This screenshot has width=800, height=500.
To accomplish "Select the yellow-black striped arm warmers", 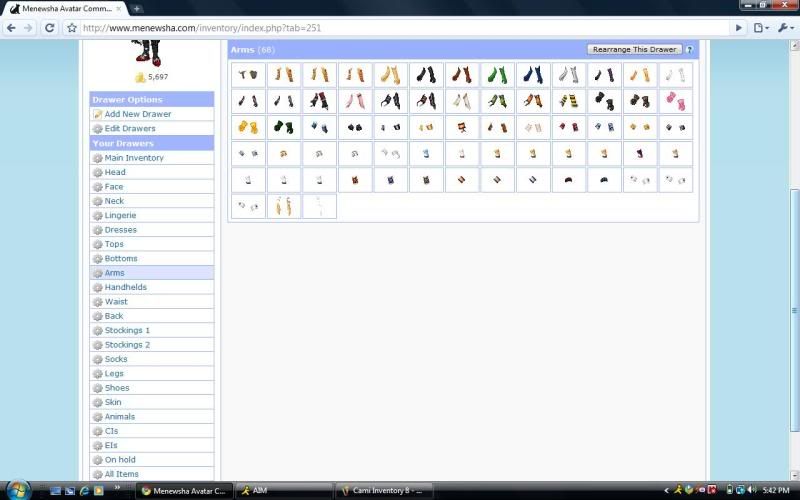I will (569, 101).
